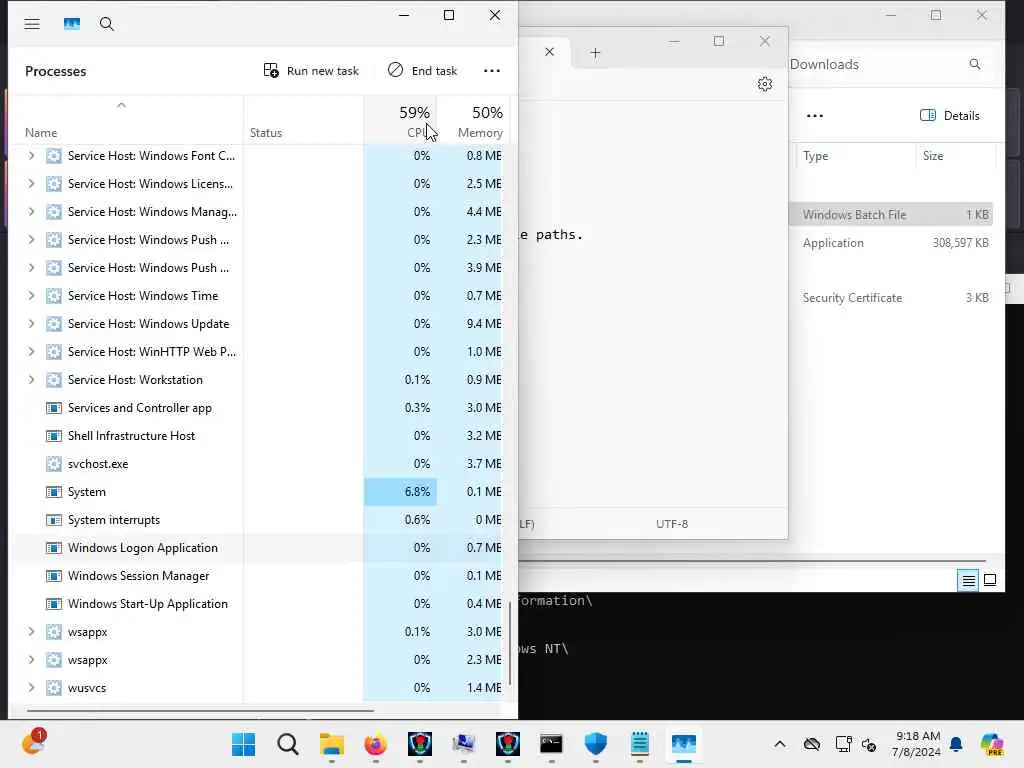Expand Service Host: Windows Font Cache row
This screenshot has width=1024, height=768.
[31, 155]
